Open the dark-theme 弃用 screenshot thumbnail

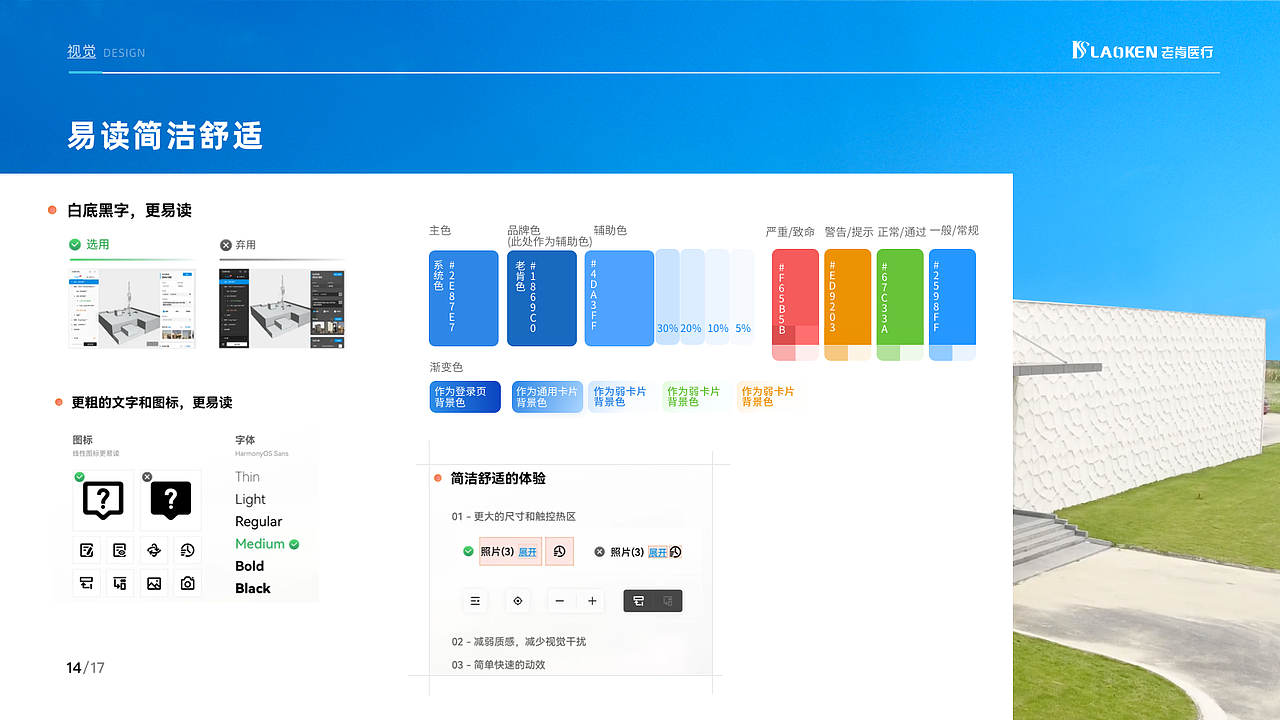click(282, 308)
